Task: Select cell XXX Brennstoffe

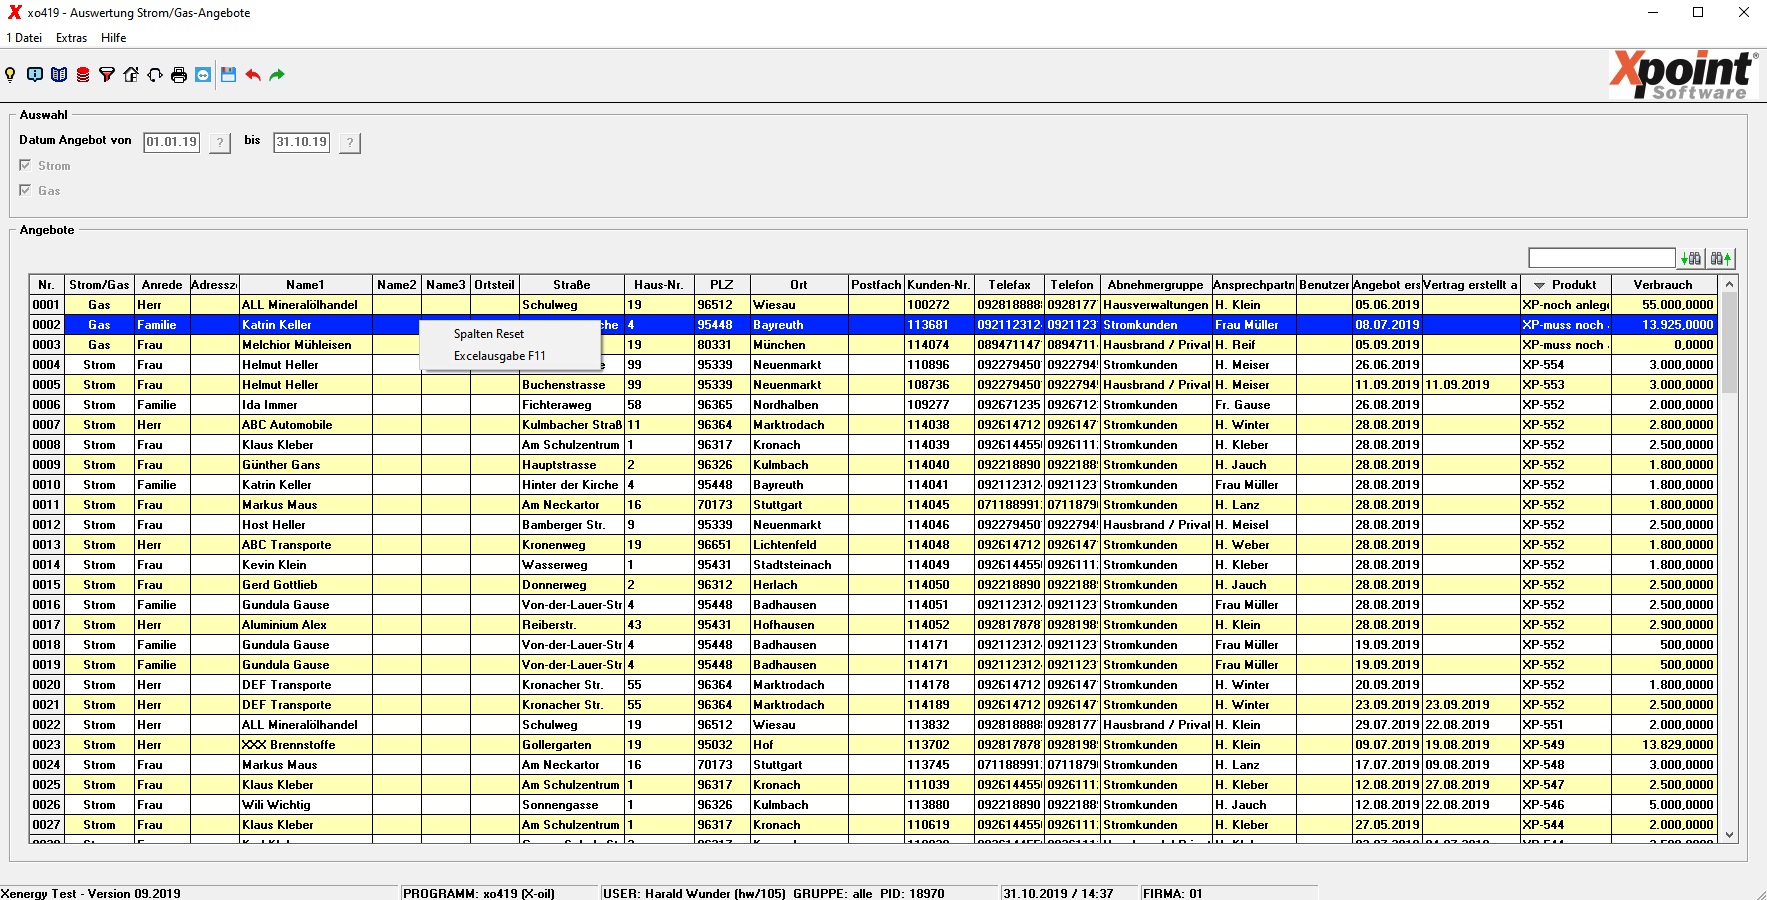Action: point(305,745)
